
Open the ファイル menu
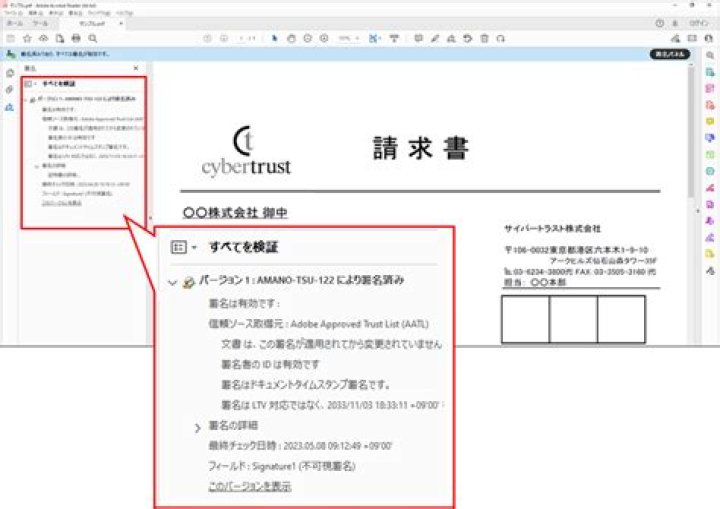13,13
